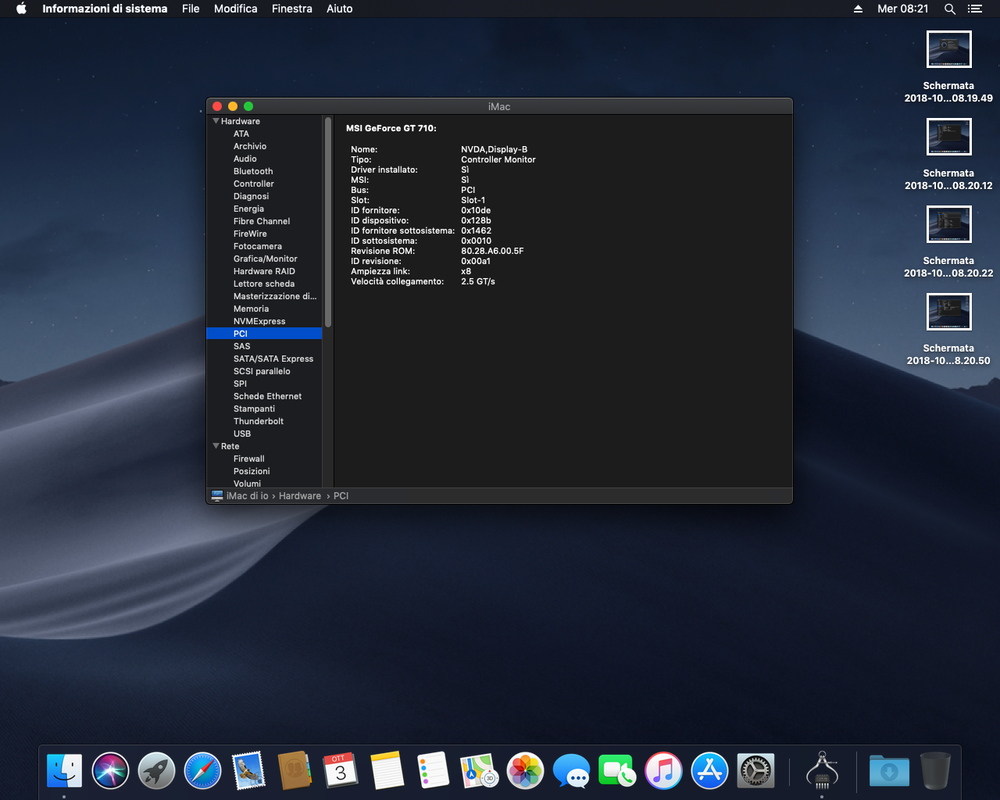
Task: Select Memoria in the sidebar
Action: [264, 309]
